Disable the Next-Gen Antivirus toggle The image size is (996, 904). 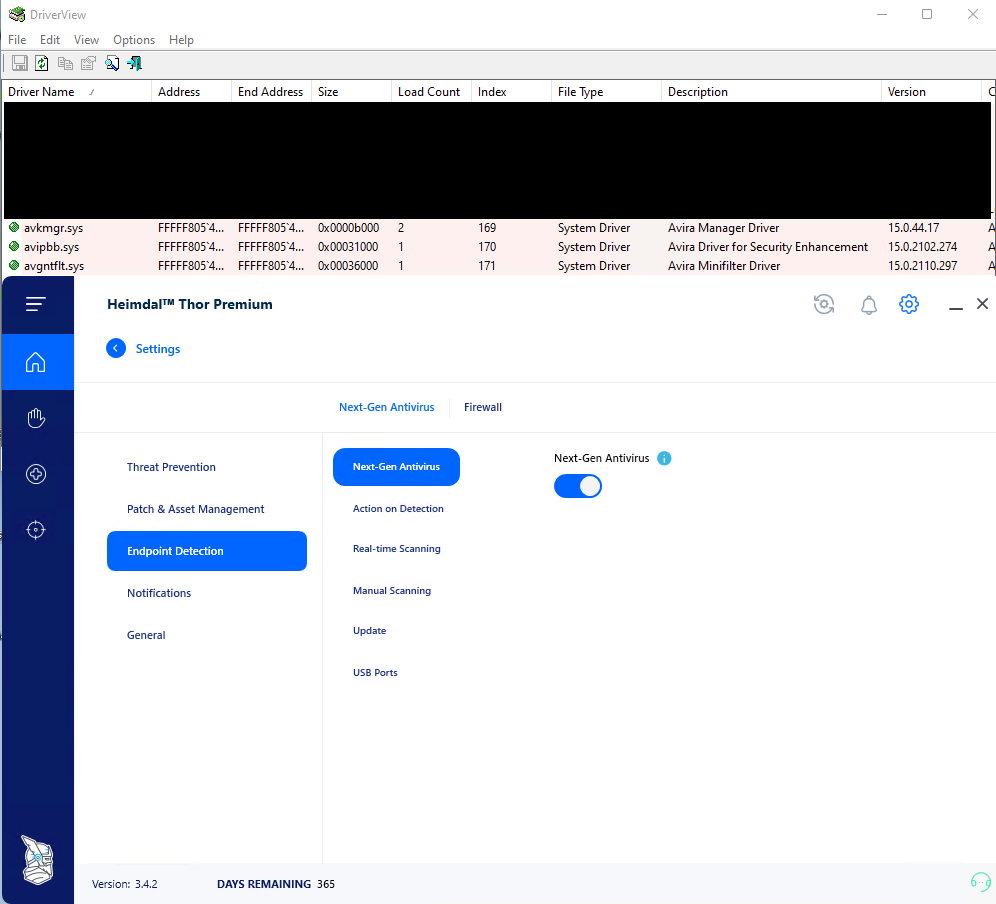tap(578, 486)
